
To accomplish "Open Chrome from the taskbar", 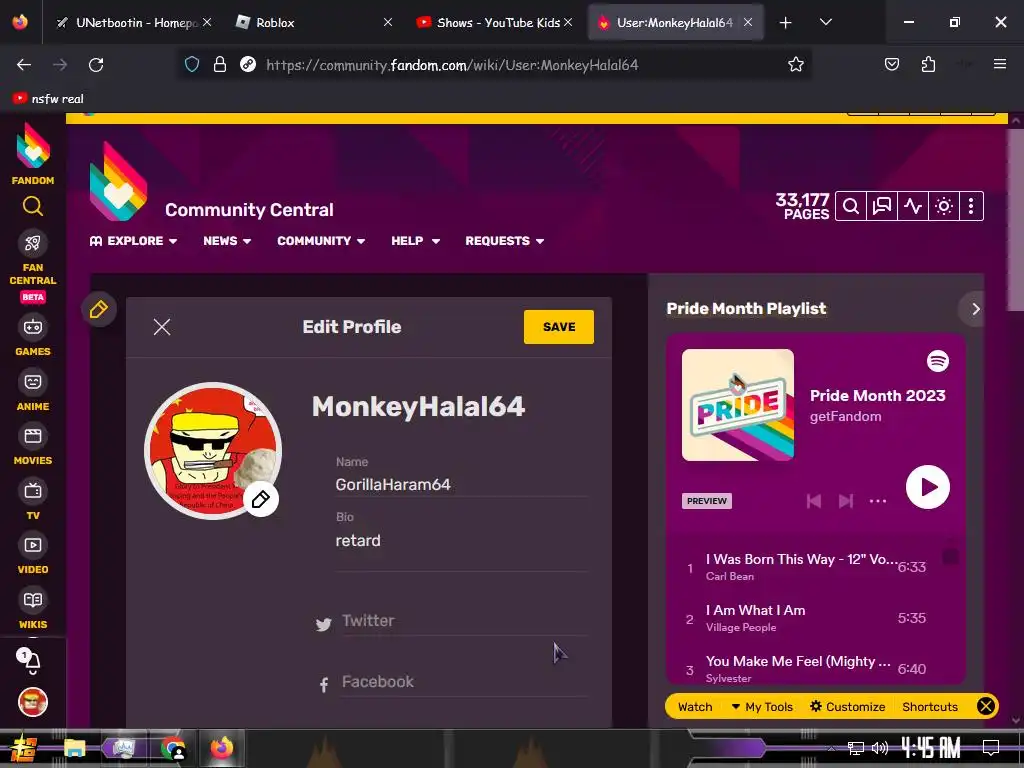I will click(x=172, y=748).
